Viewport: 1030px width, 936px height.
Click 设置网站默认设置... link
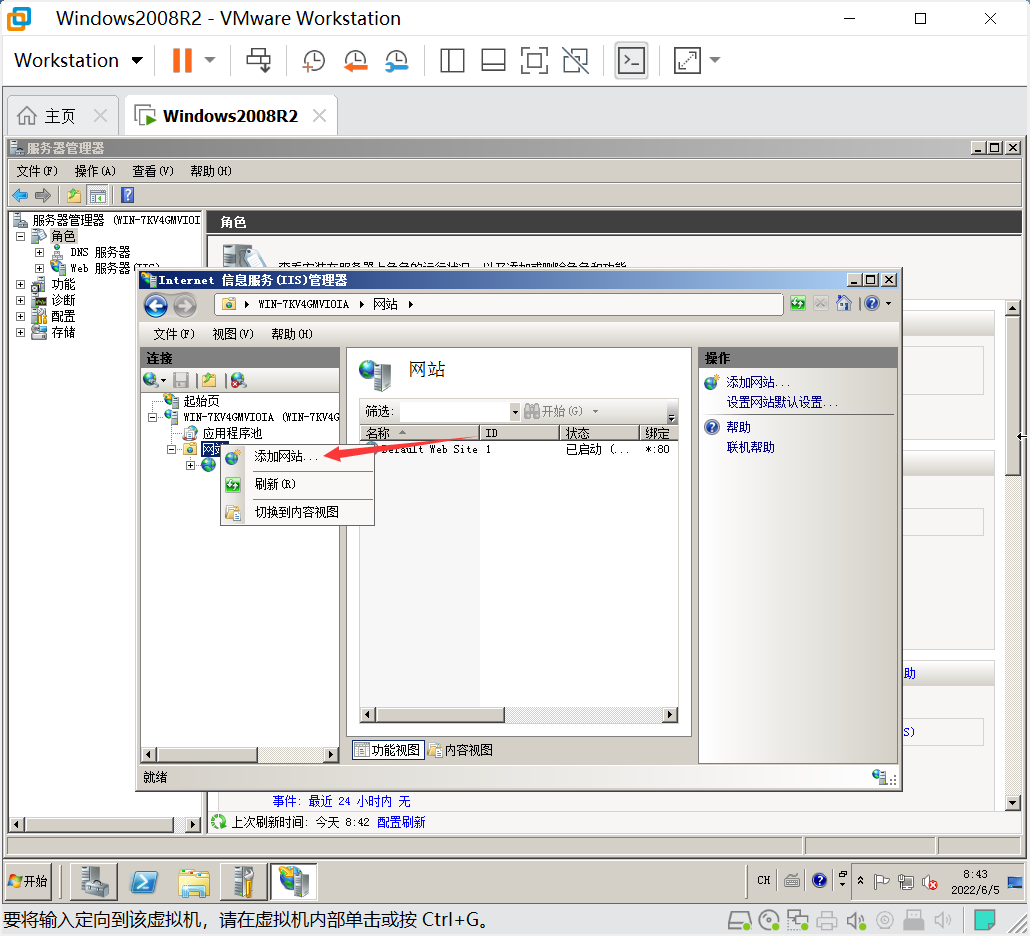pyautogui.click(x=782, y=403)
